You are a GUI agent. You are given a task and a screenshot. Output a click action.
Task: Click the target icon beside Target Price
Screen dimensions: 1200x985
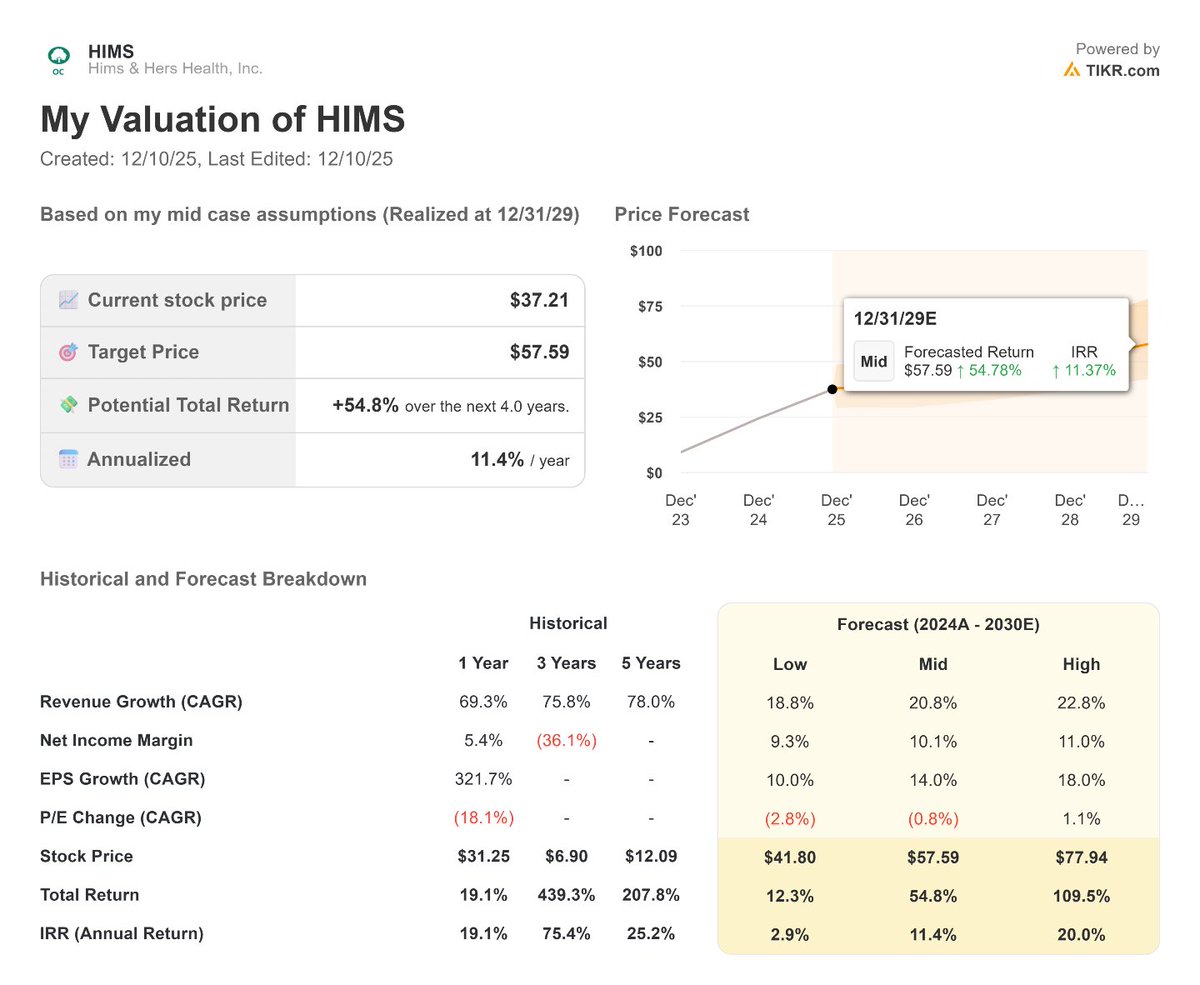(x=67, y=352)
